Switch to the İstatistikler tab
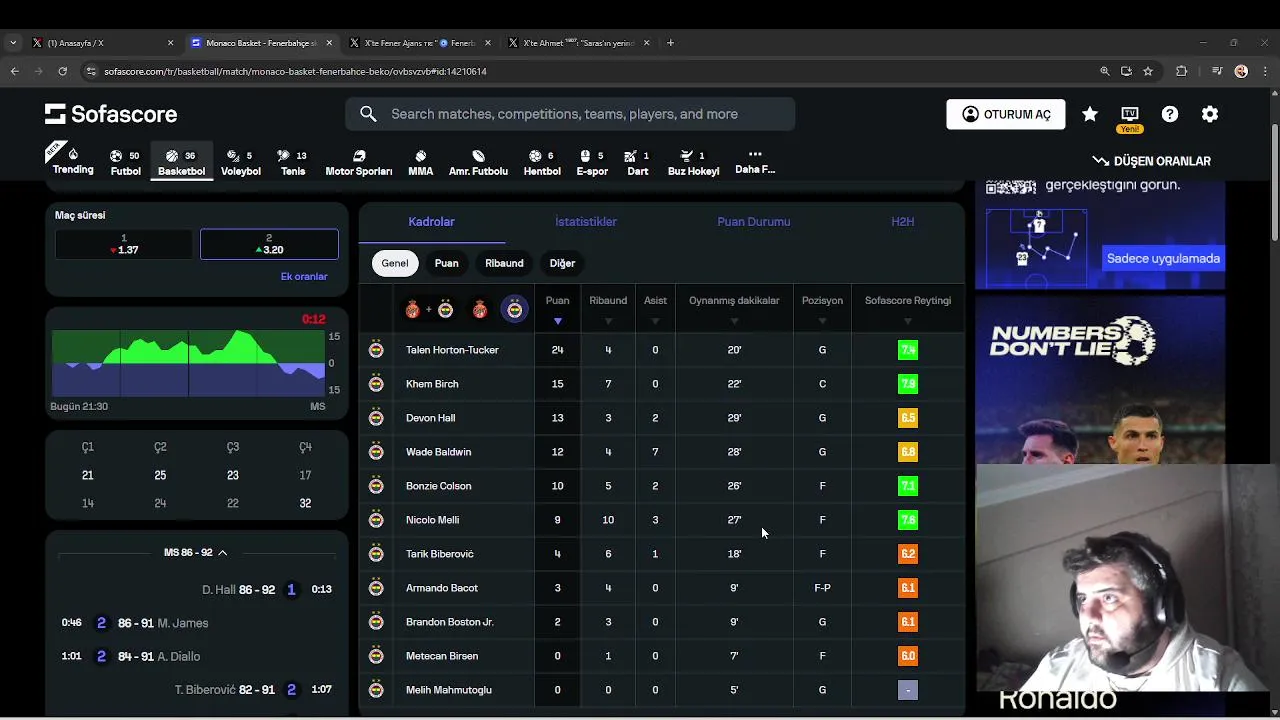 point(586,222)
